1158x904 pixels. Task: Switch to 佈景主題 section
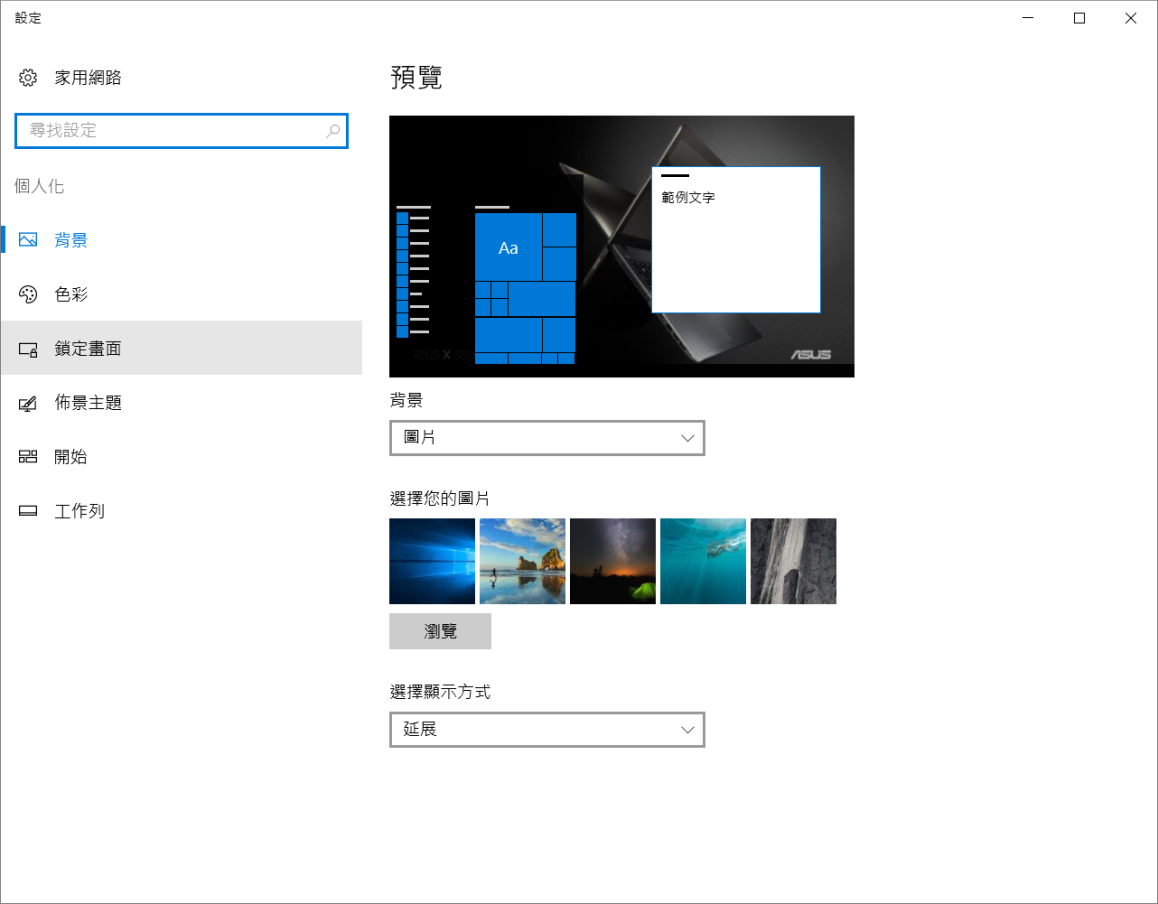click(x=88, y=403)
